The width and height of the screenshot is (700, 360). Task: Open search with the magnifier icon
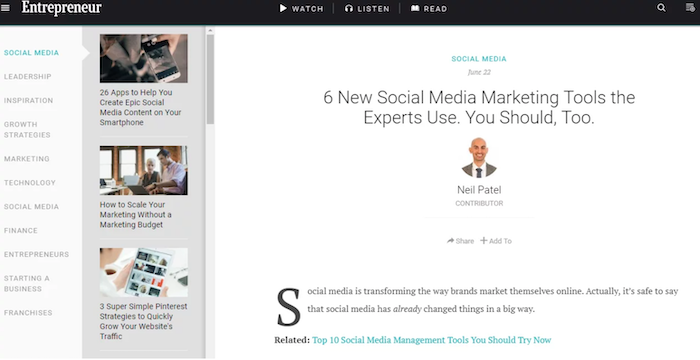click(x=661, y=8)
